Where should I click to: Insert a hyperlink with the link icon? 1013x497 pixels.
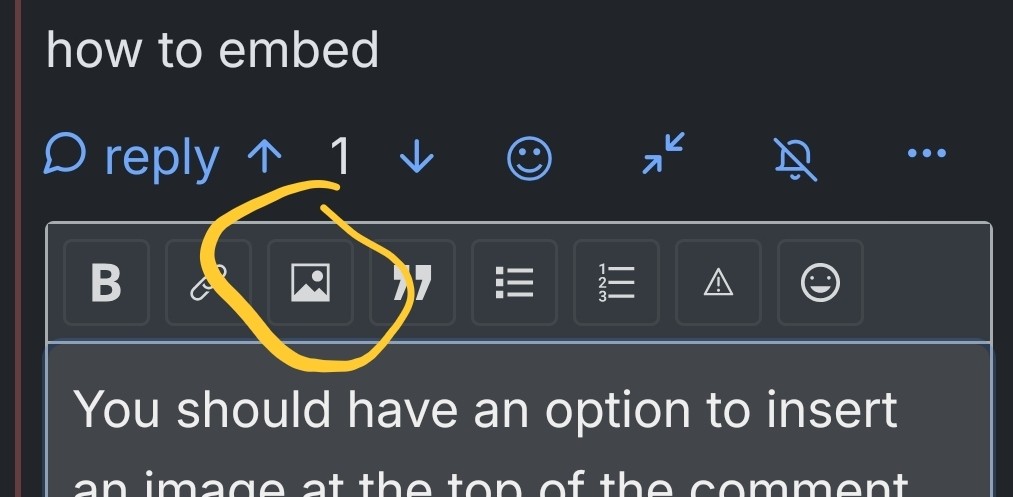208,282
